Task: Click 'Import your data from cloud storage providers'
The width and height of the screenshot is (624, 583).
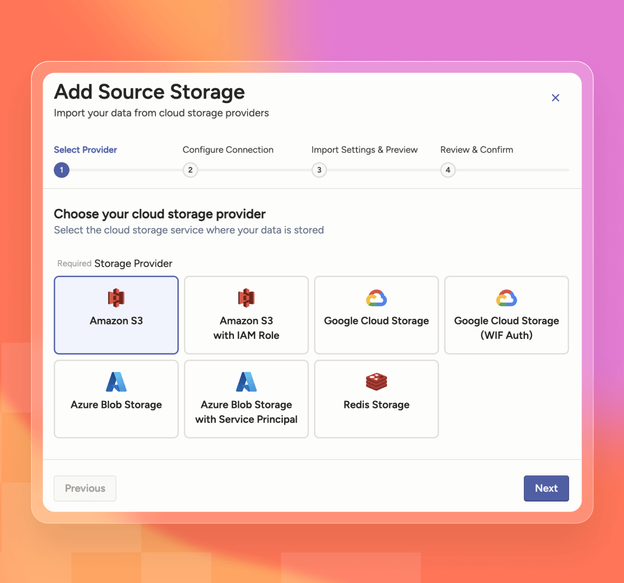Action: point(161,113)
